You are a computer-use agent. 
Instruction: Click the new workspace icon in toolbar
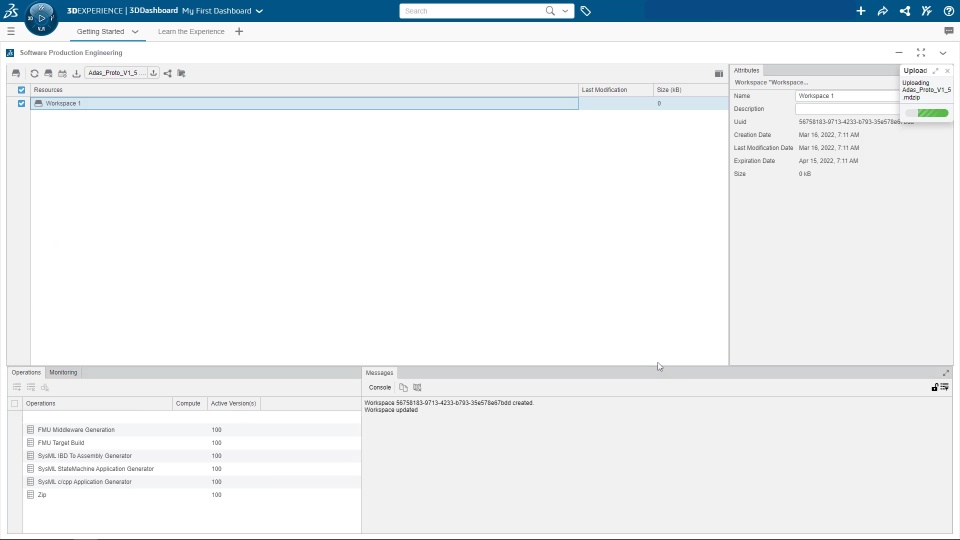click(16, 73)
